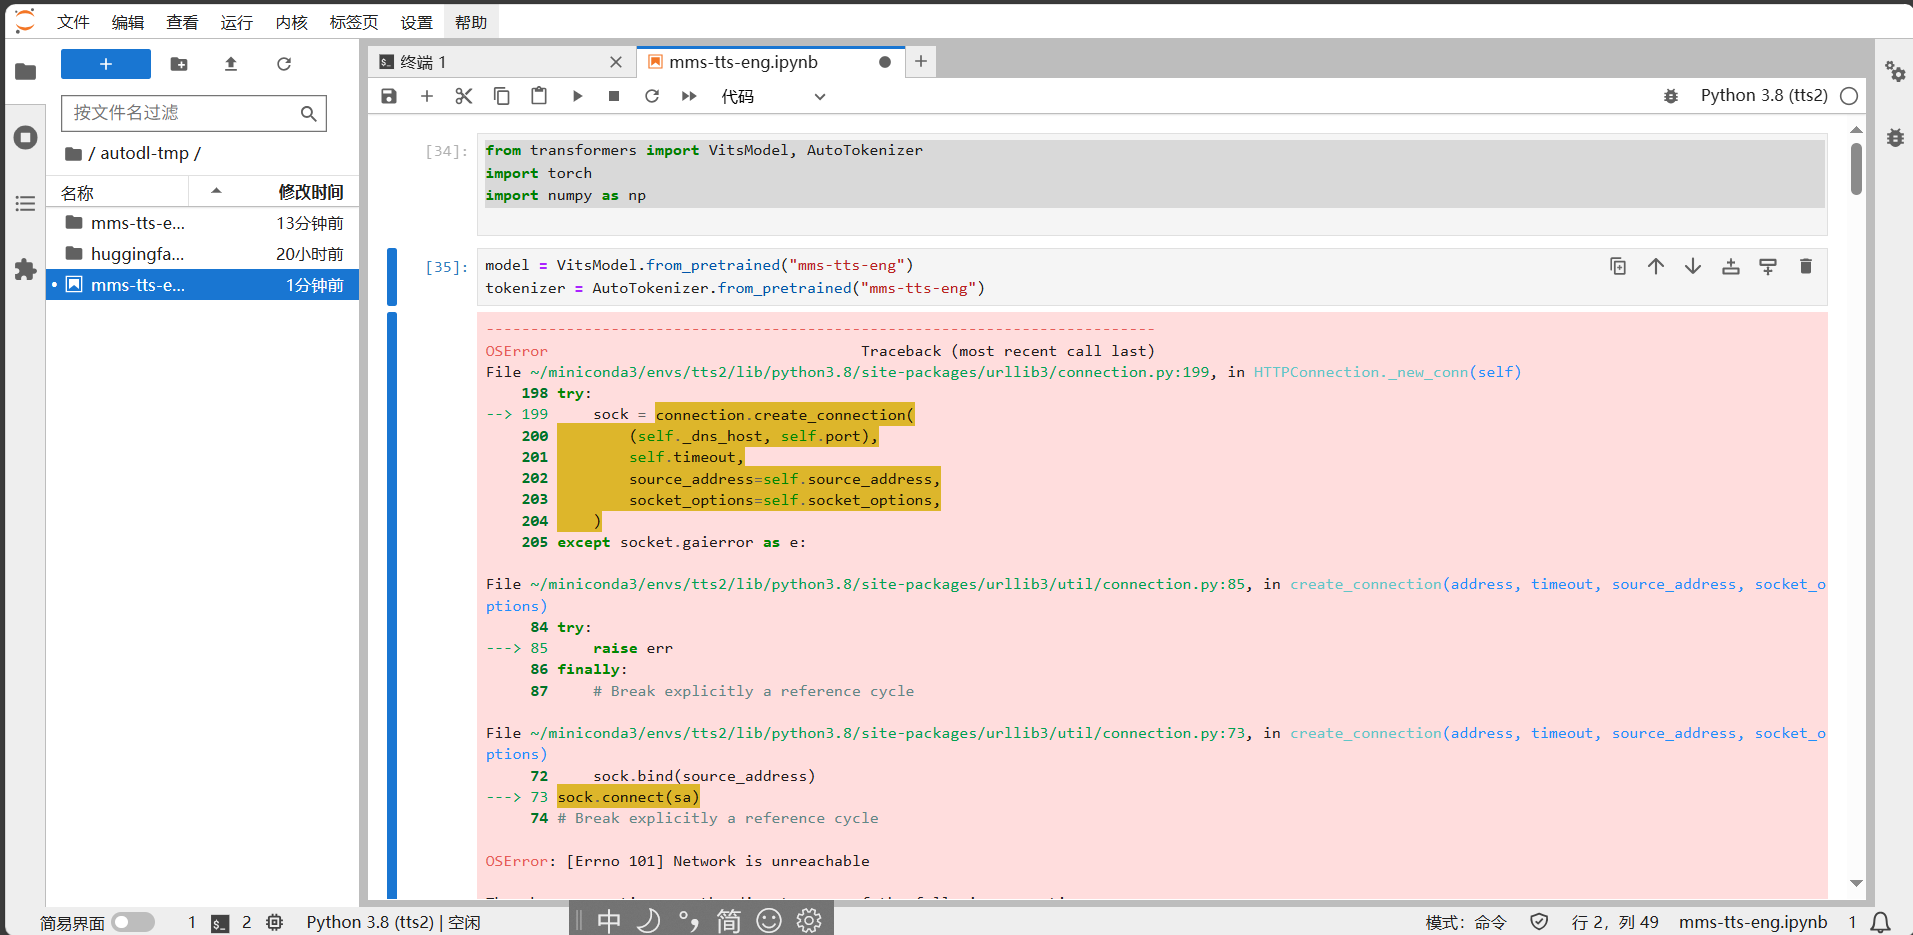1913x935 pixels.
Task: Click the trusted notebook shield icon
Action: pyautogui.click(x=1540, y=922)
